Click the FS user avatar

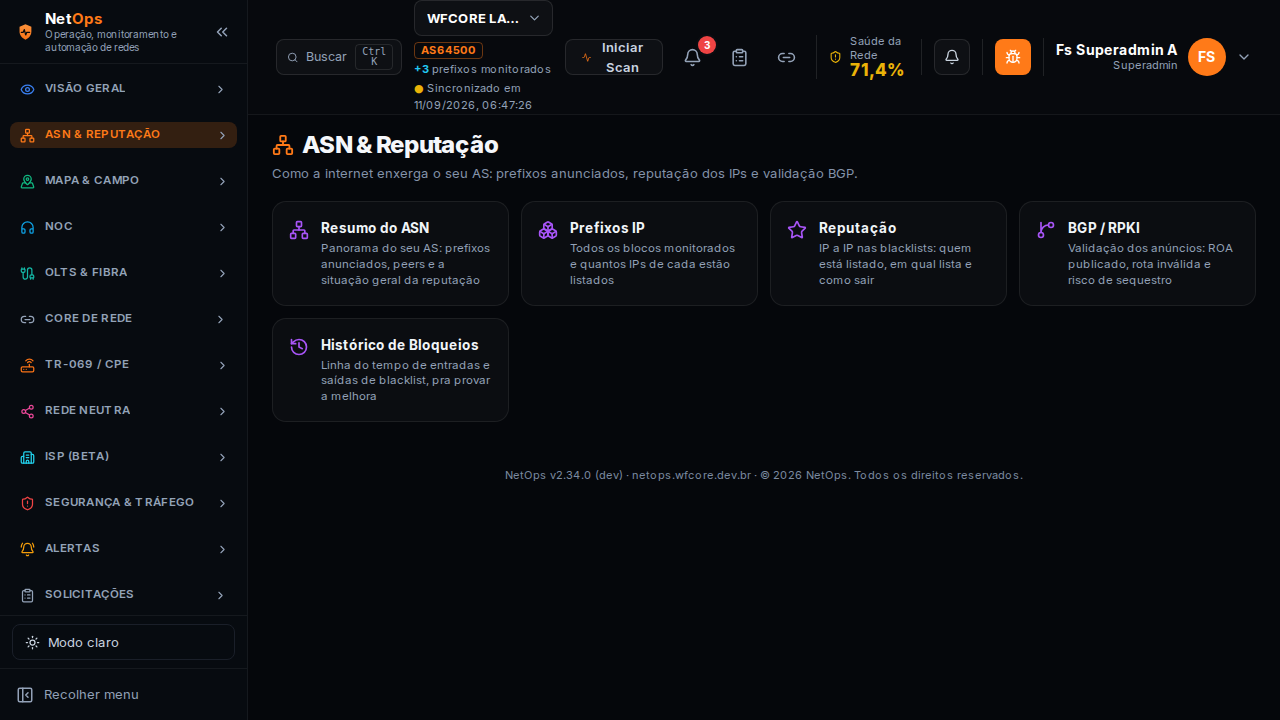click(1207, 57)
